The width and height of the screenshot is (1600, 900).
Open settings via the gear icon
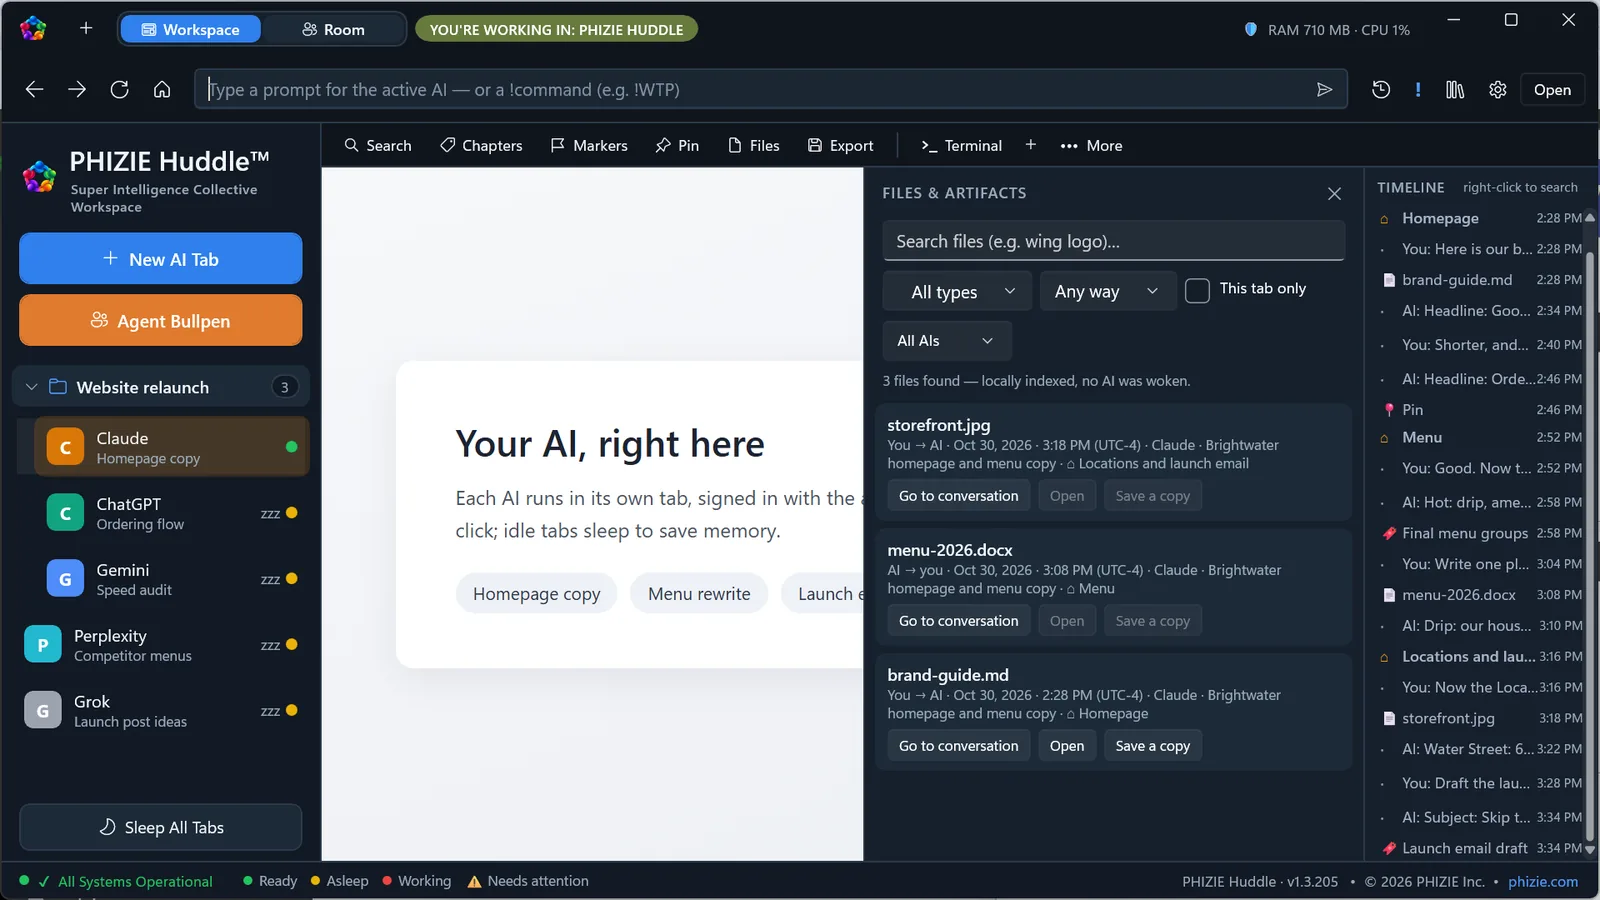[1497, 90]
